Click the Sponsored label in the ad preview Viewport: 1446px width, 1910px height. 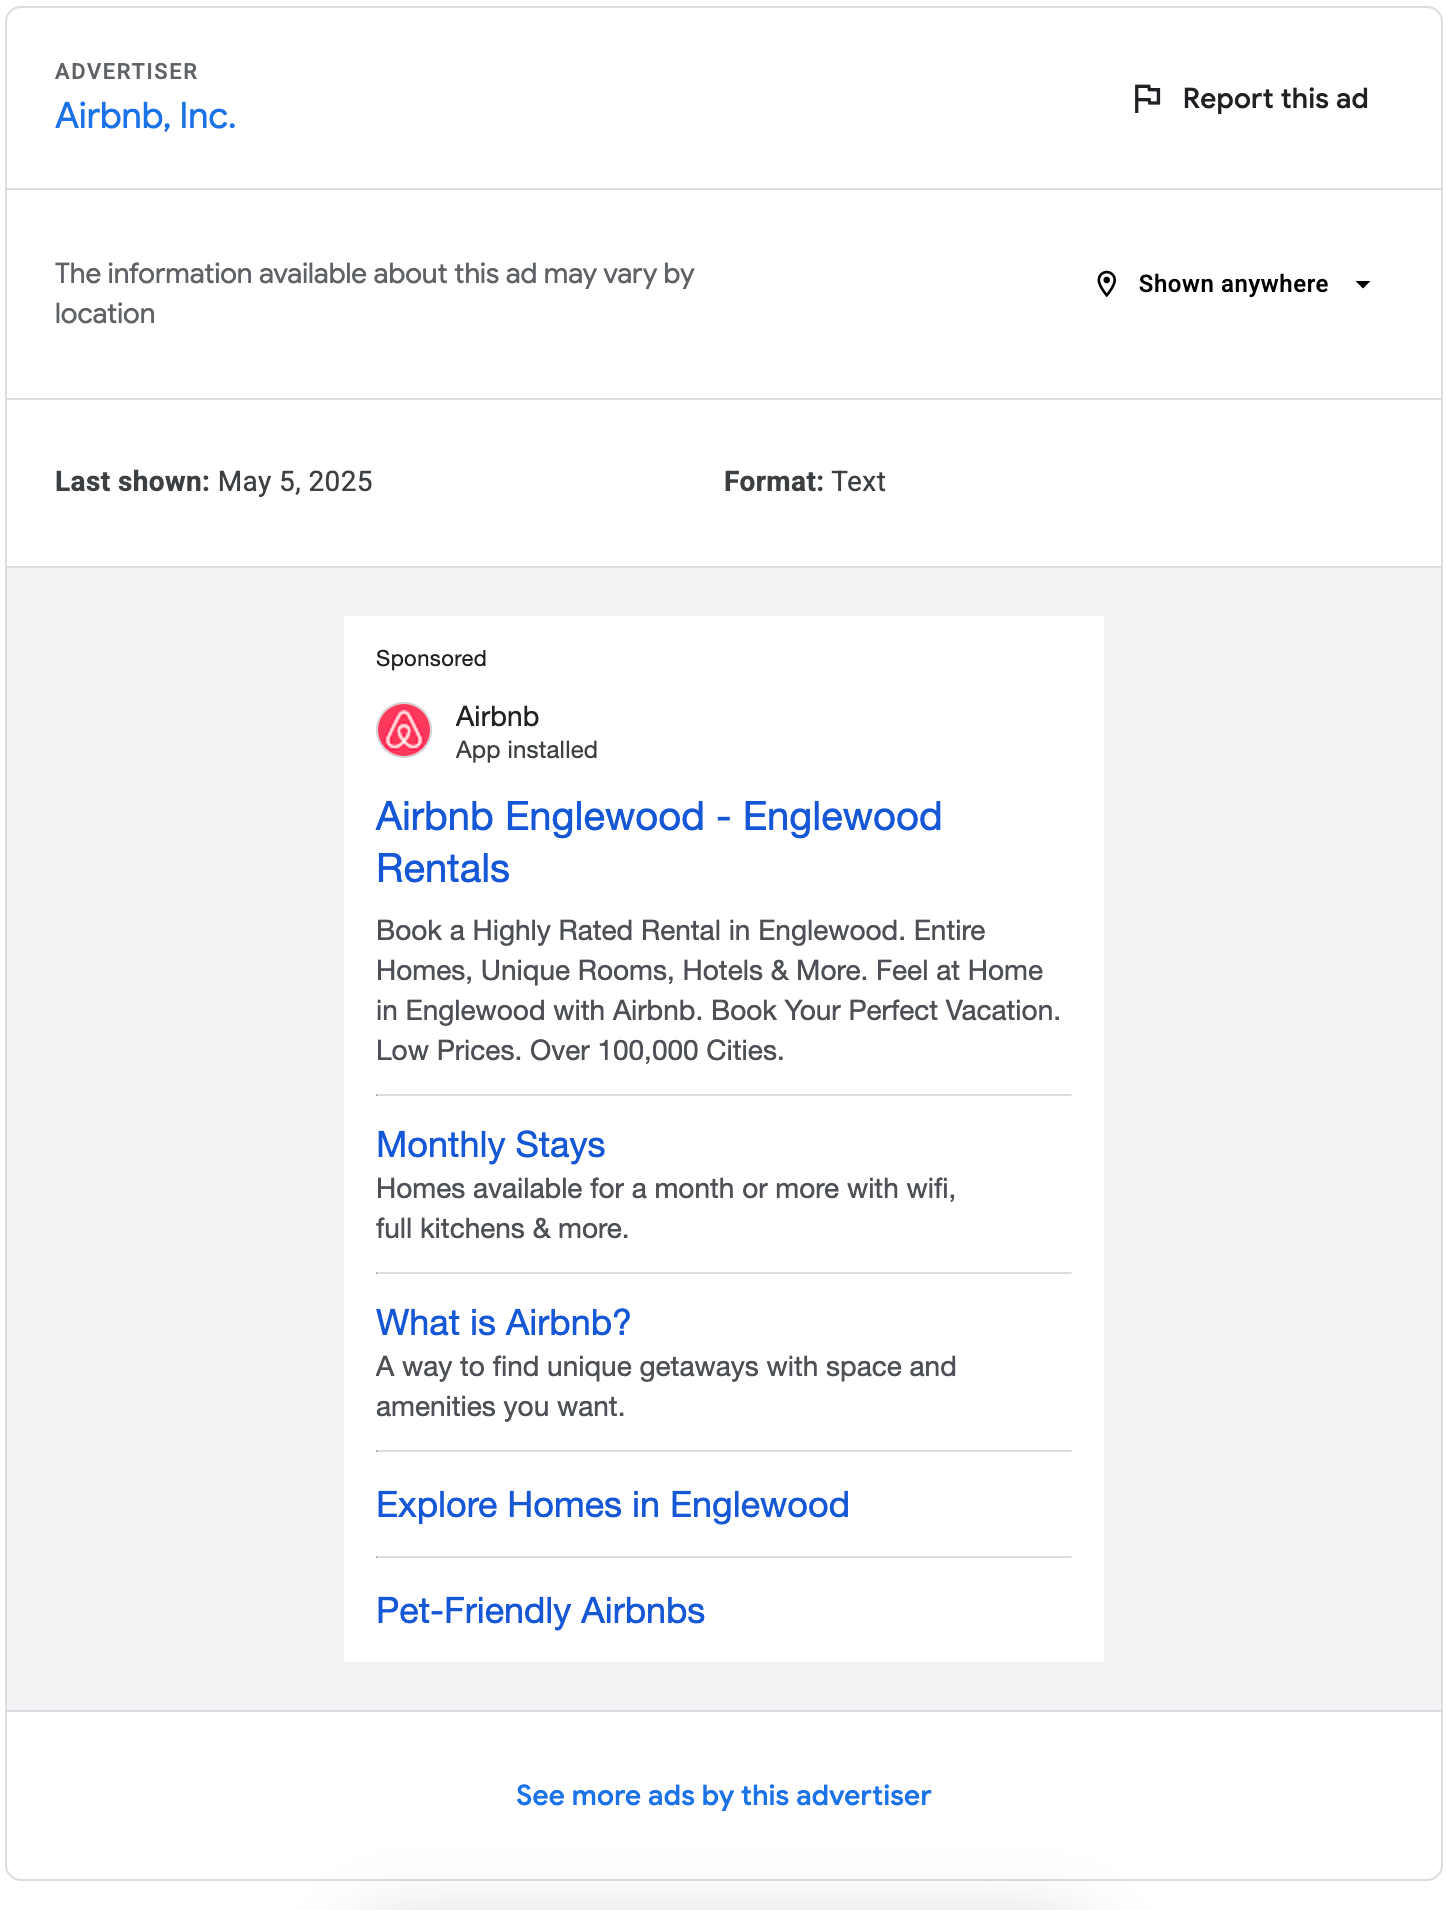430,658
